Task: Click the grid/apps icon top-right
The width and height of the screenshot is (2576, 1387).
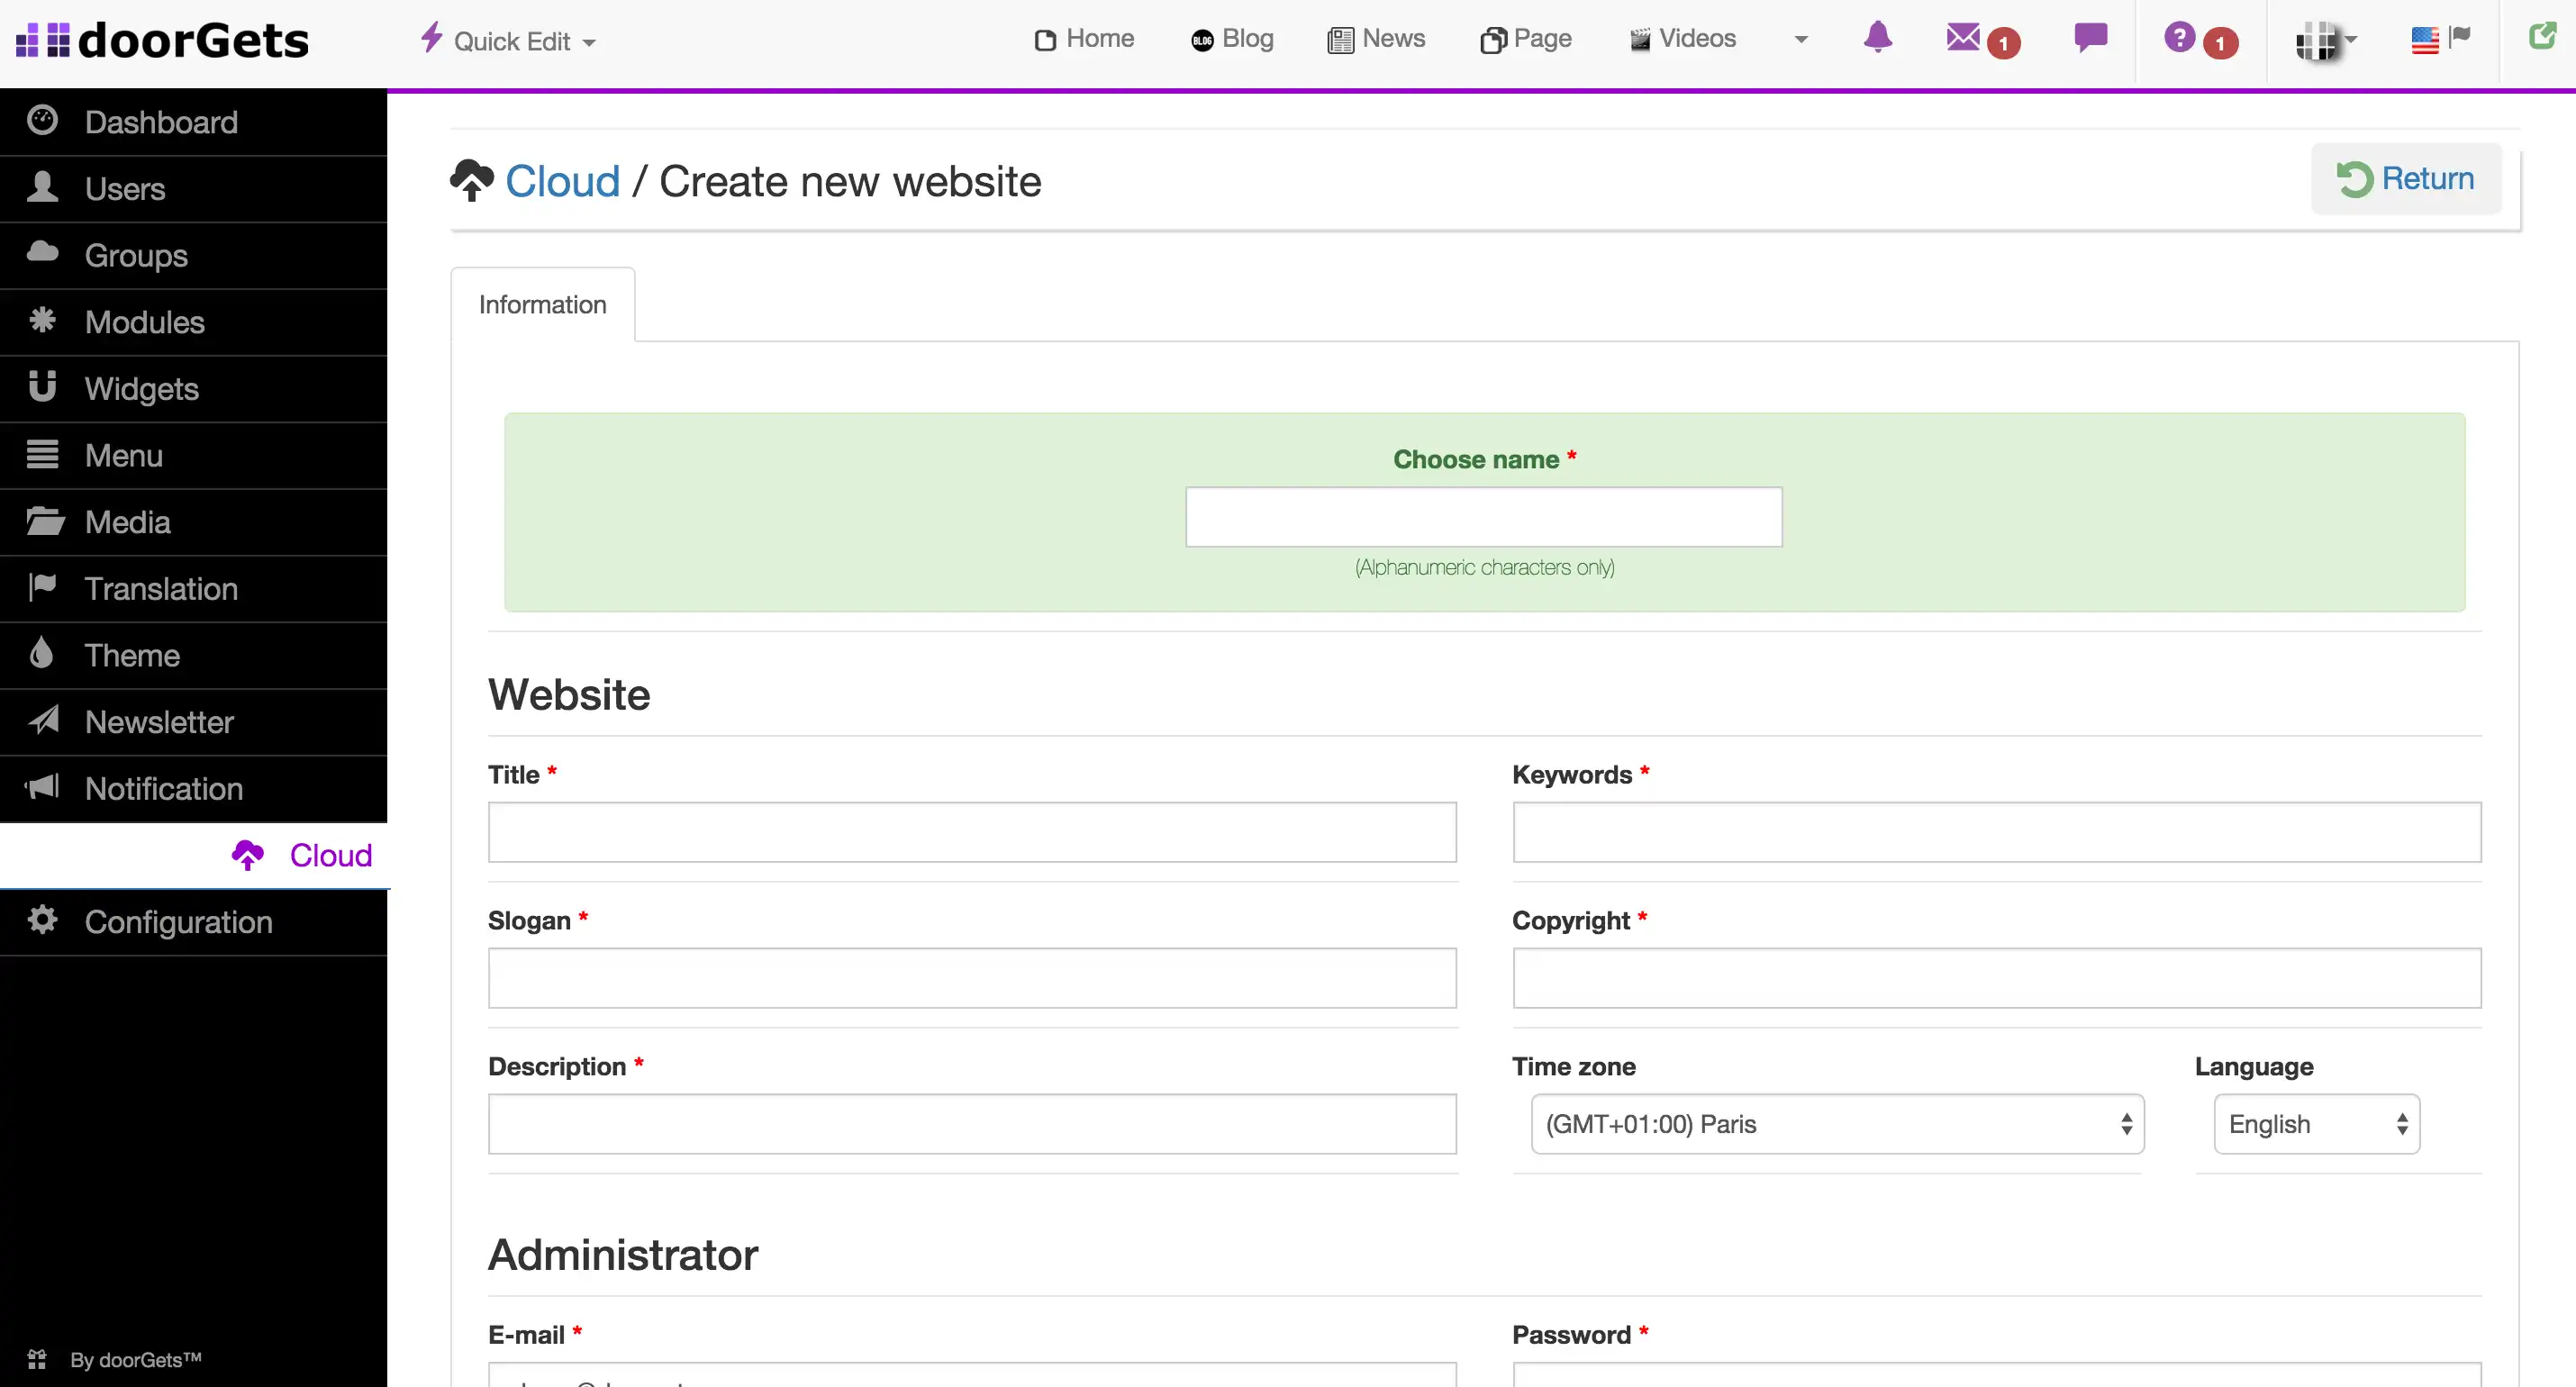Action: click(2318, 40)
